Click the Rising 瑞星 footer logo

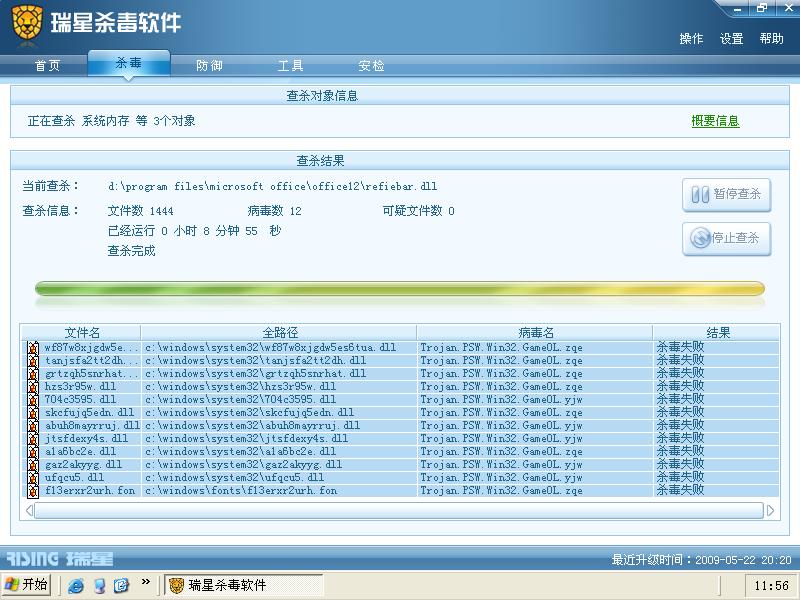59,559
